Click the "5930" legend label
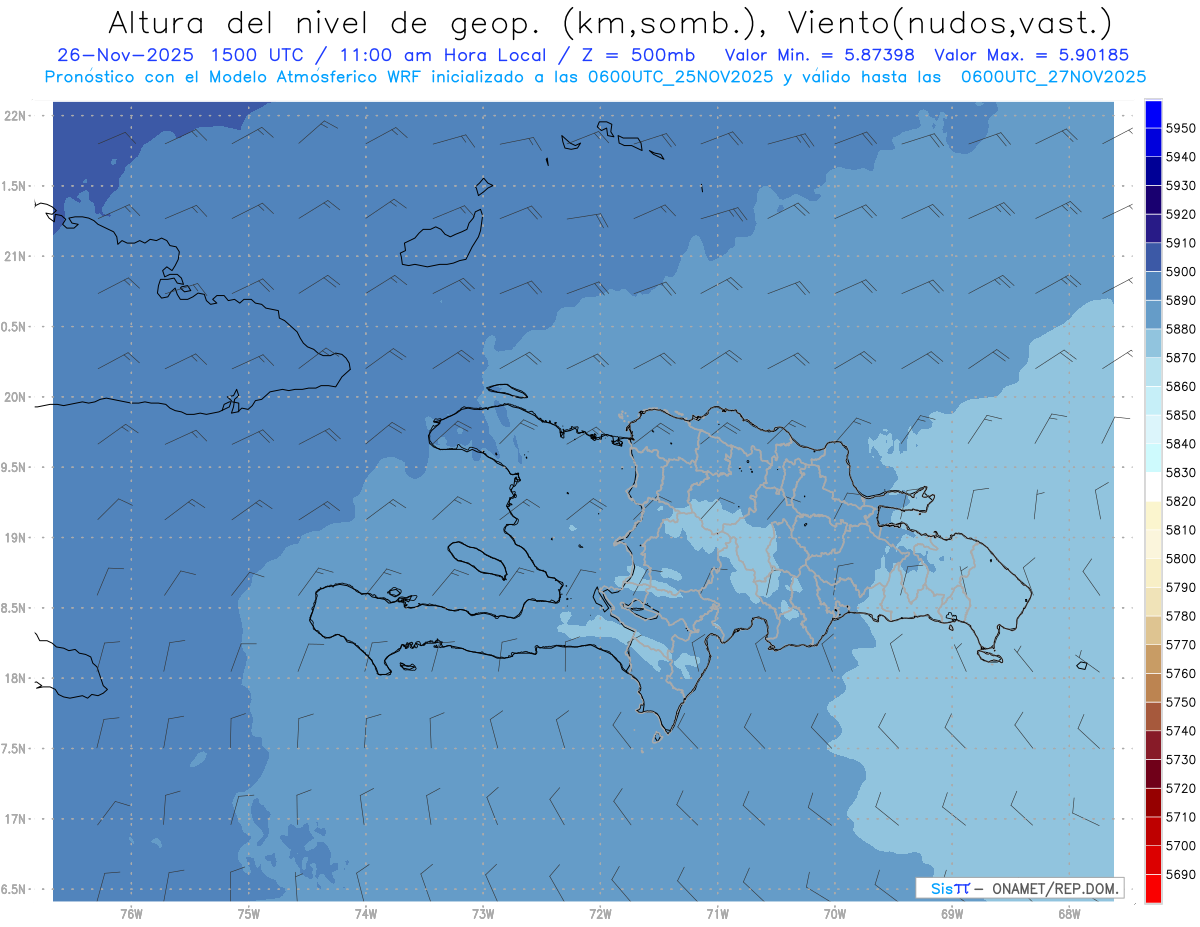Image resolution: width=1200 pixels, height=927 pixels. point(1181,186)
